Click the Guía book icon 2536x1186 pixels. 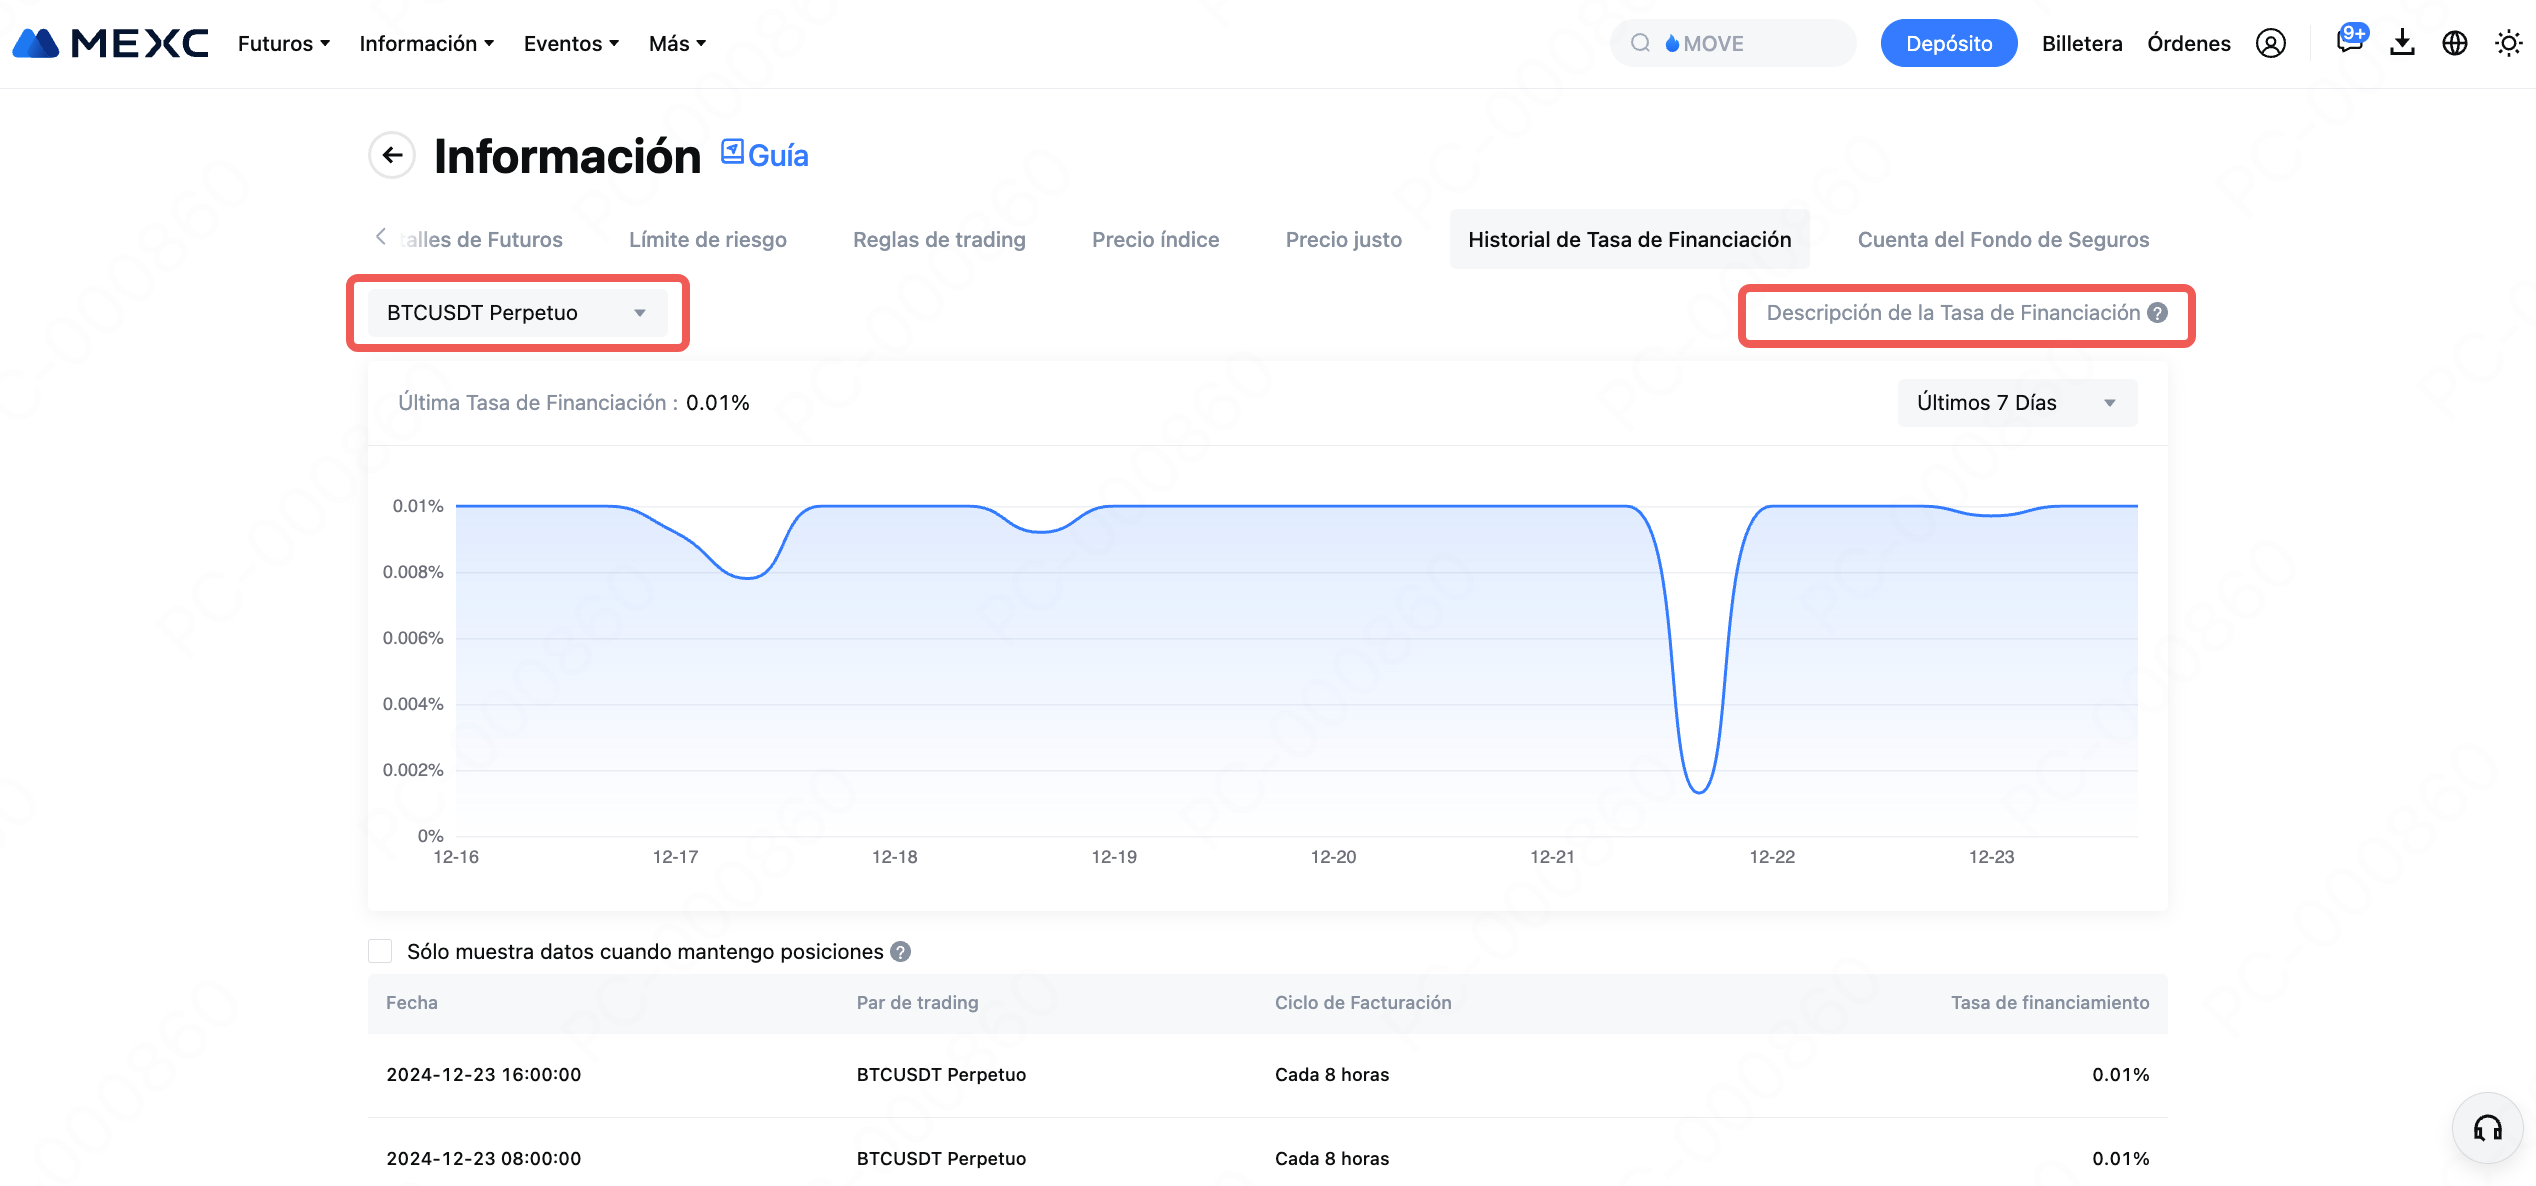[x=733, y=152]
